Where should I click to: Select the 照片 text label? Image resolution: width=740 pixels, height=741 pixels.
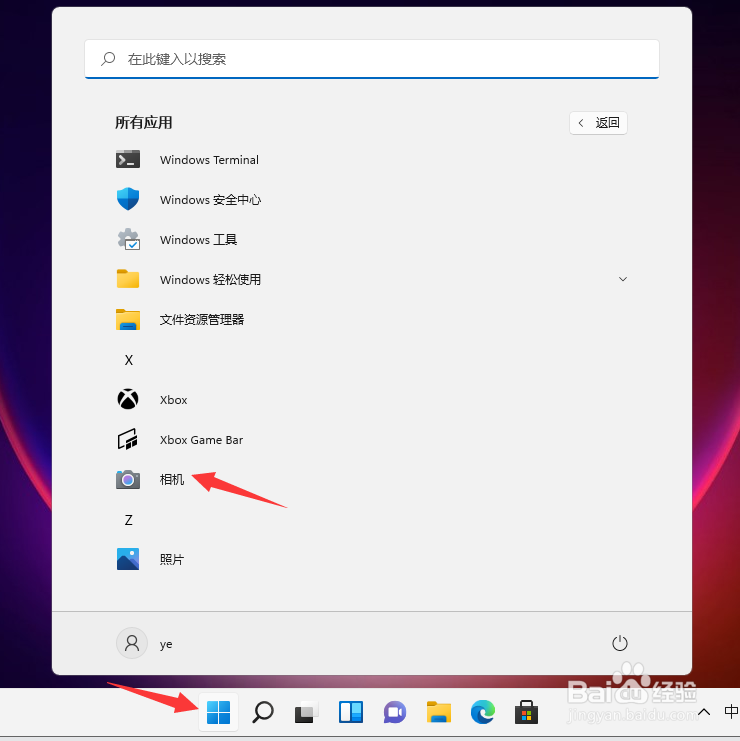point(172,560)
